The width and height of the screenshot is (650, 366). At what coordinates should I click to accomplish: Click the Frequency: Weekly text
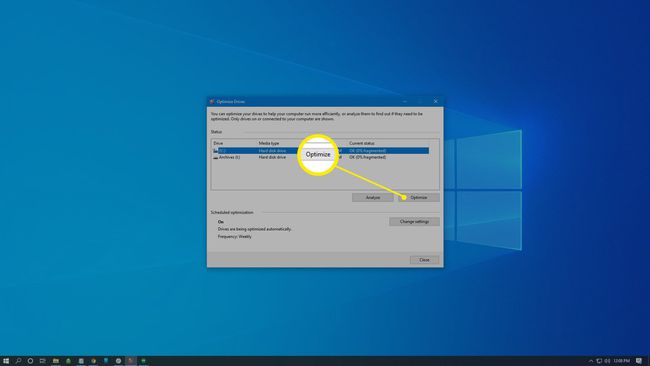(x=235, y=237)
